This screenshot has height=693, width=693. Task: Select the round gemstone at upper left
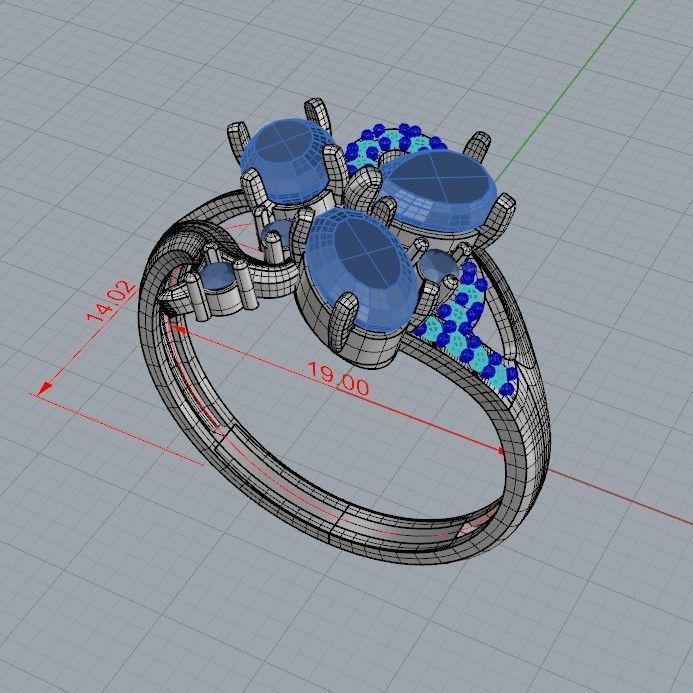click(288, 160)
